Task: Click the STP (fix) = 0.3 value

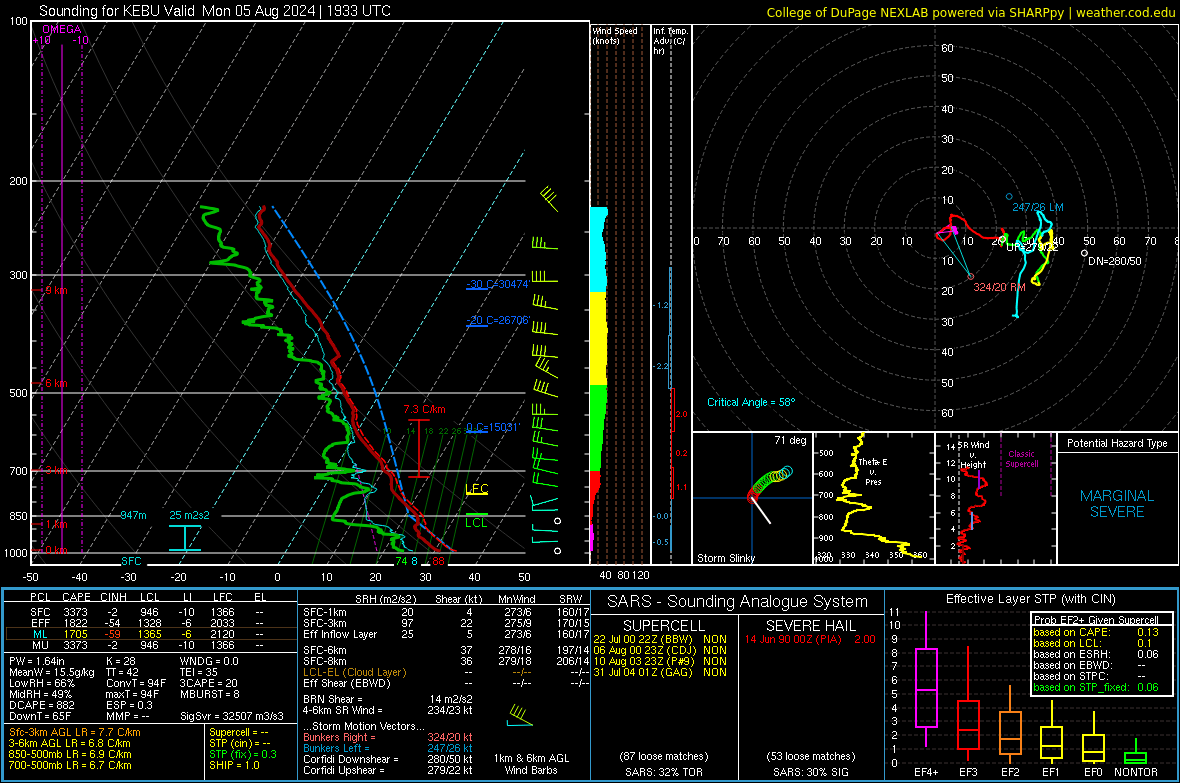Action: pos(243,754)
